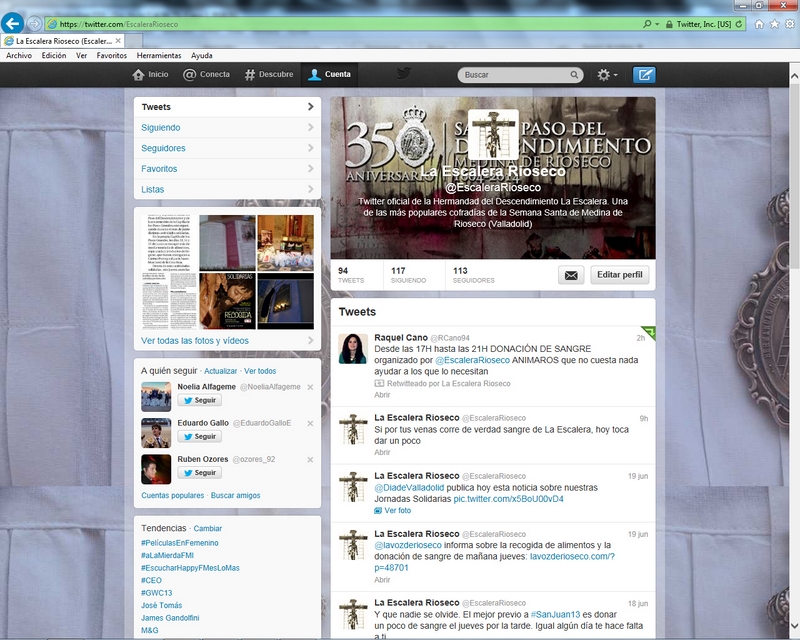Open the #GWC13 trend
This screenshot has height=640, width=800.
[157, 593]
